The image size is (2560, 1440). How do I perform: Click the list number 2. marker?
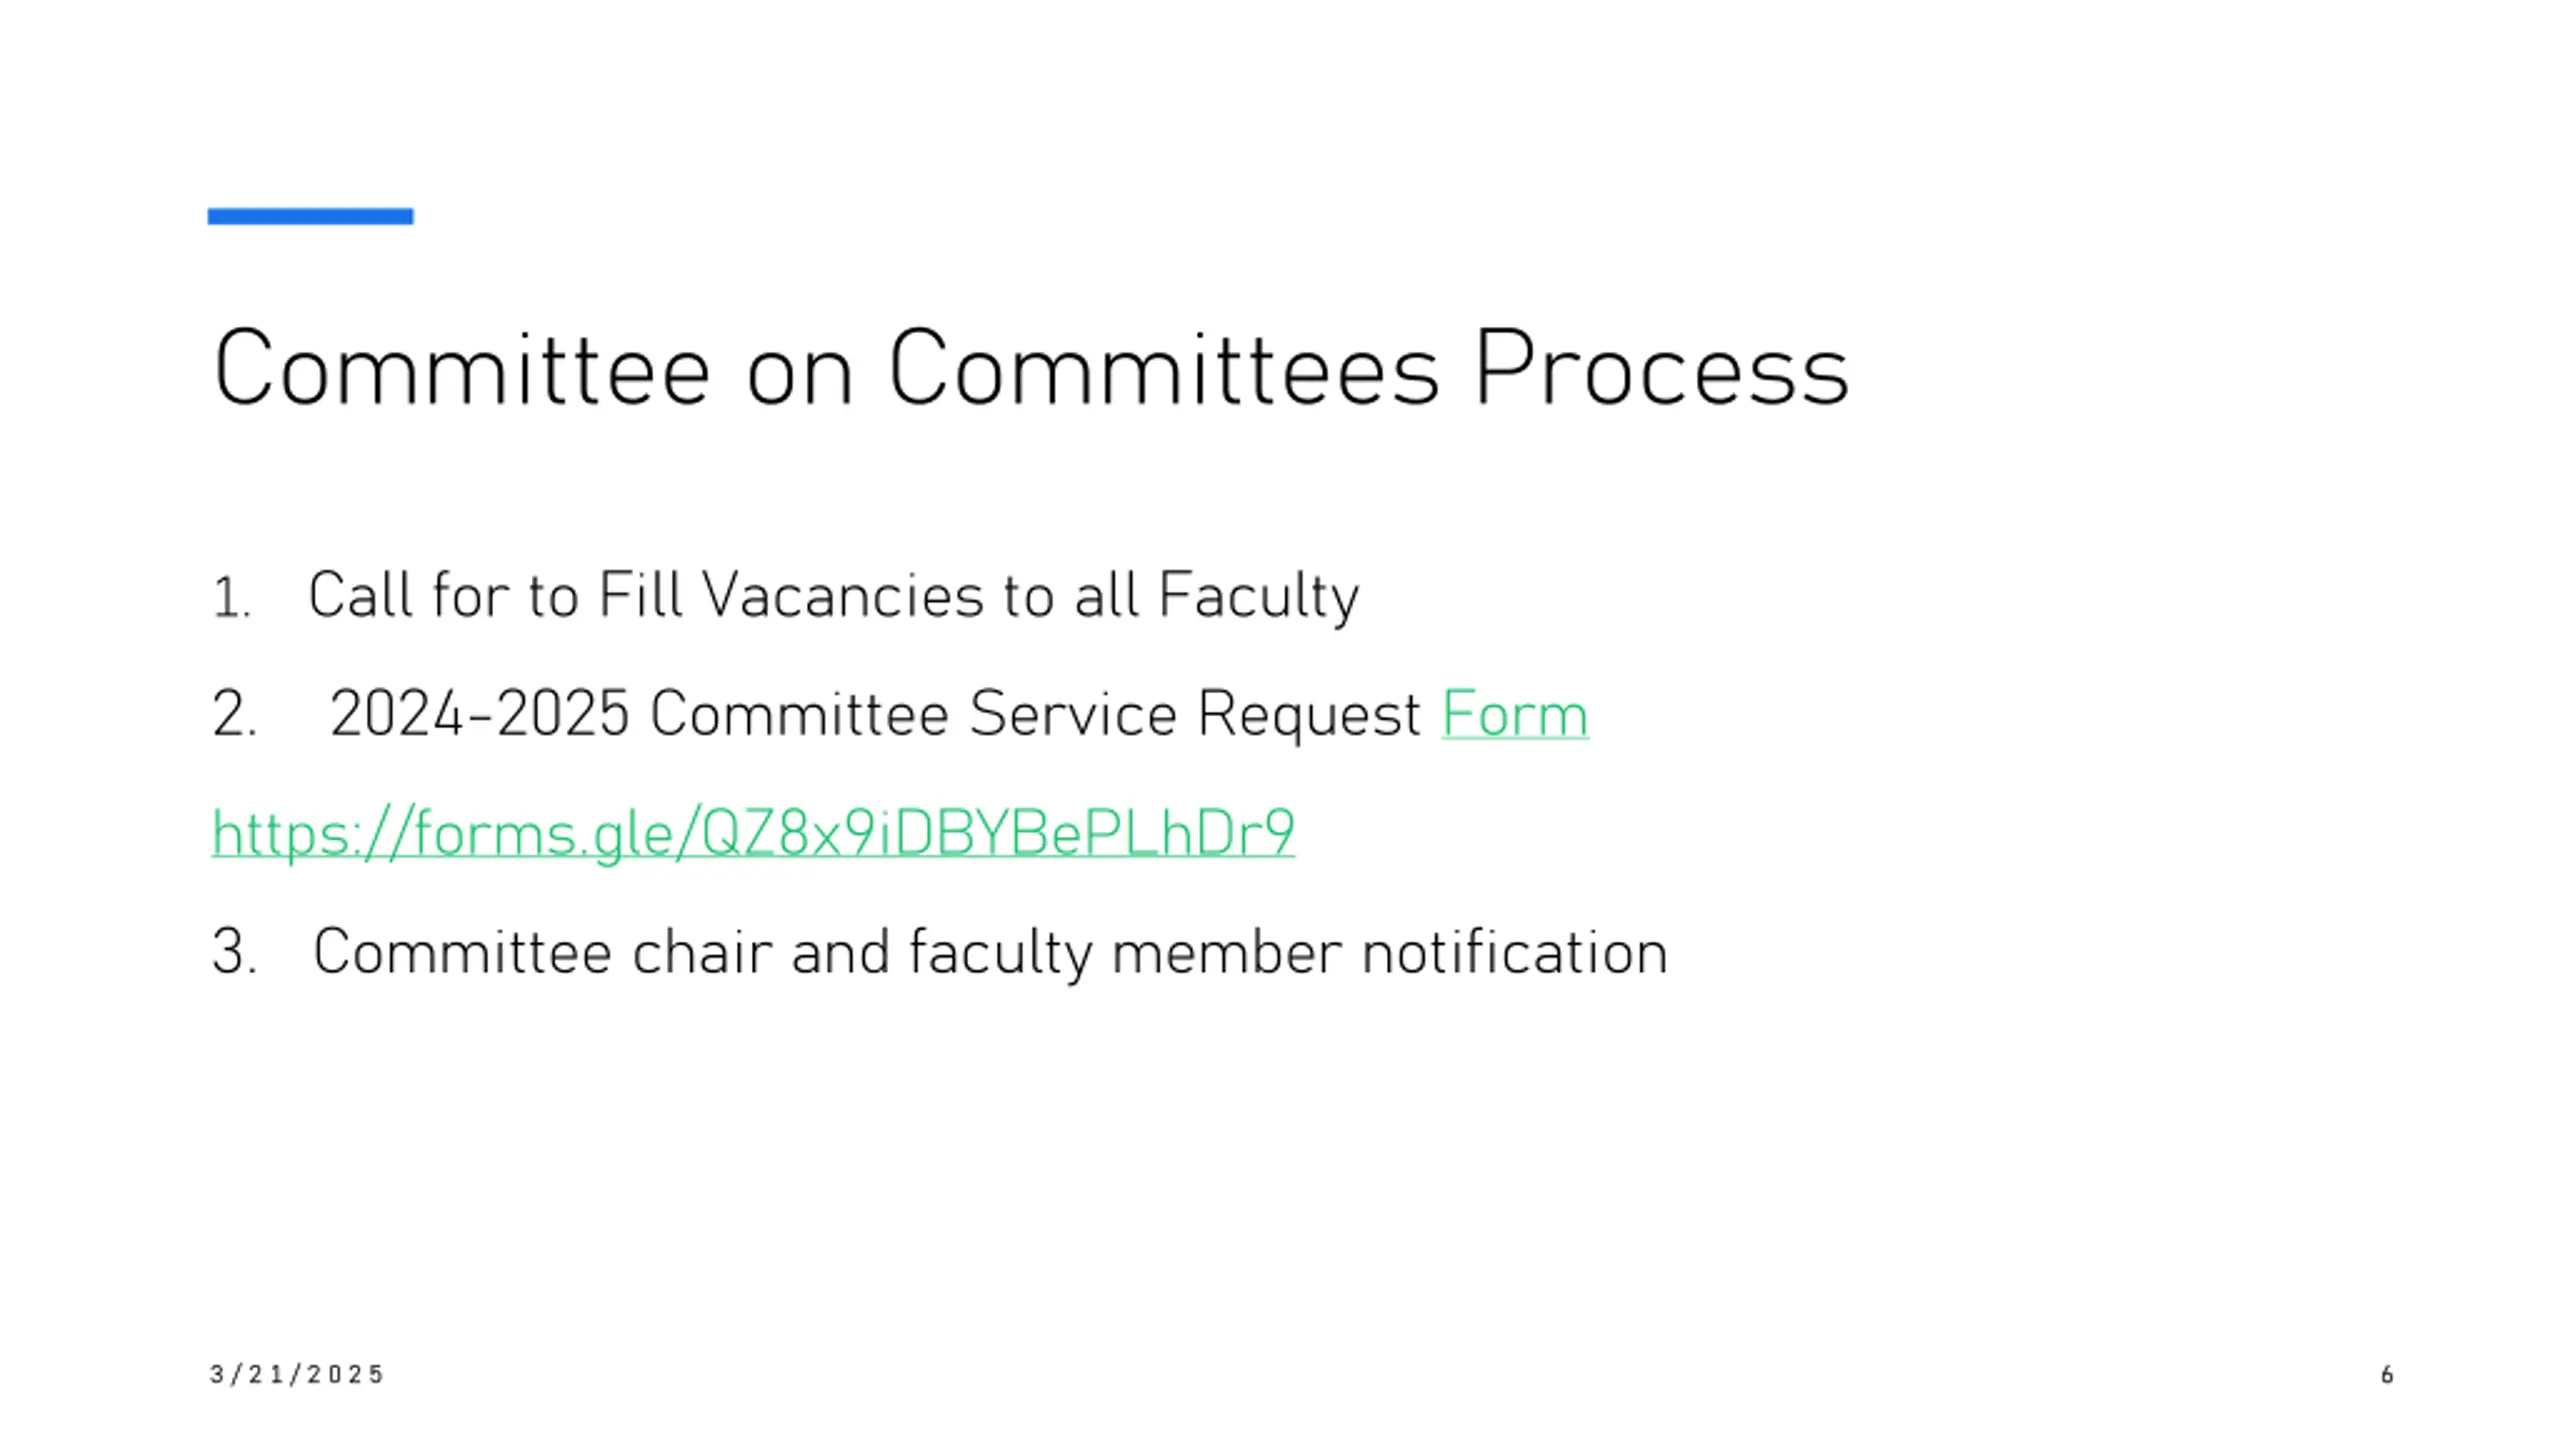click(x=234, y=715)
